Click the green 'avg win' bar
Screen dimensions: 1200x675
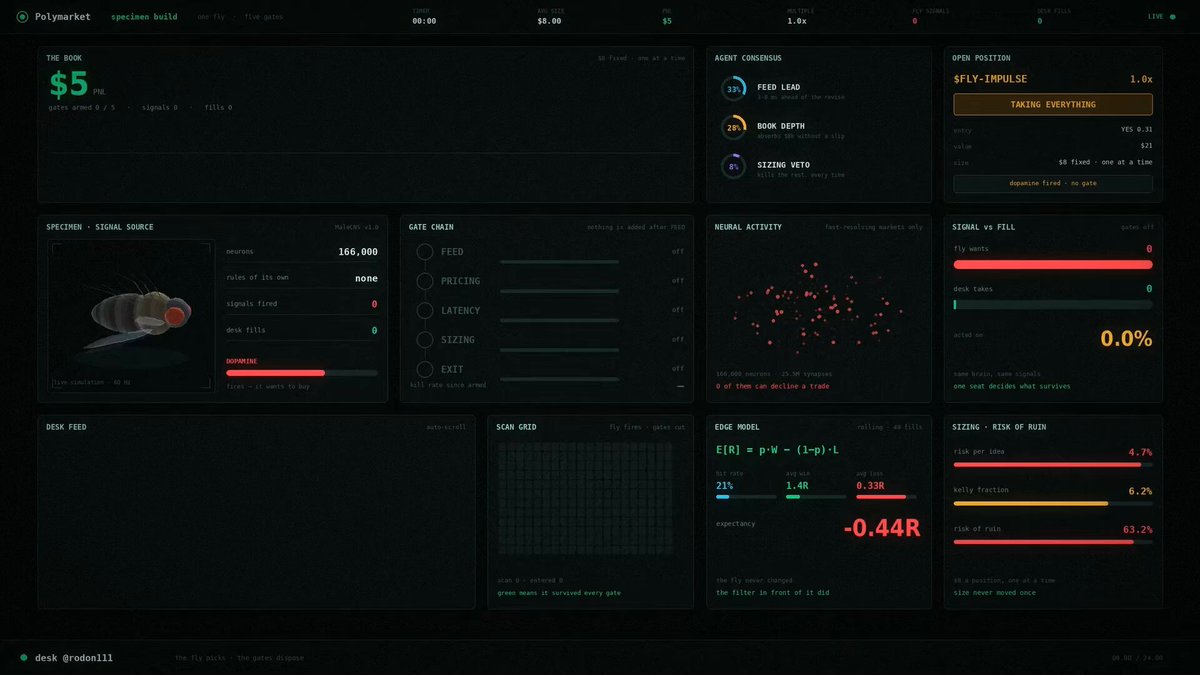pyautogui.click(x=816, y=496)
